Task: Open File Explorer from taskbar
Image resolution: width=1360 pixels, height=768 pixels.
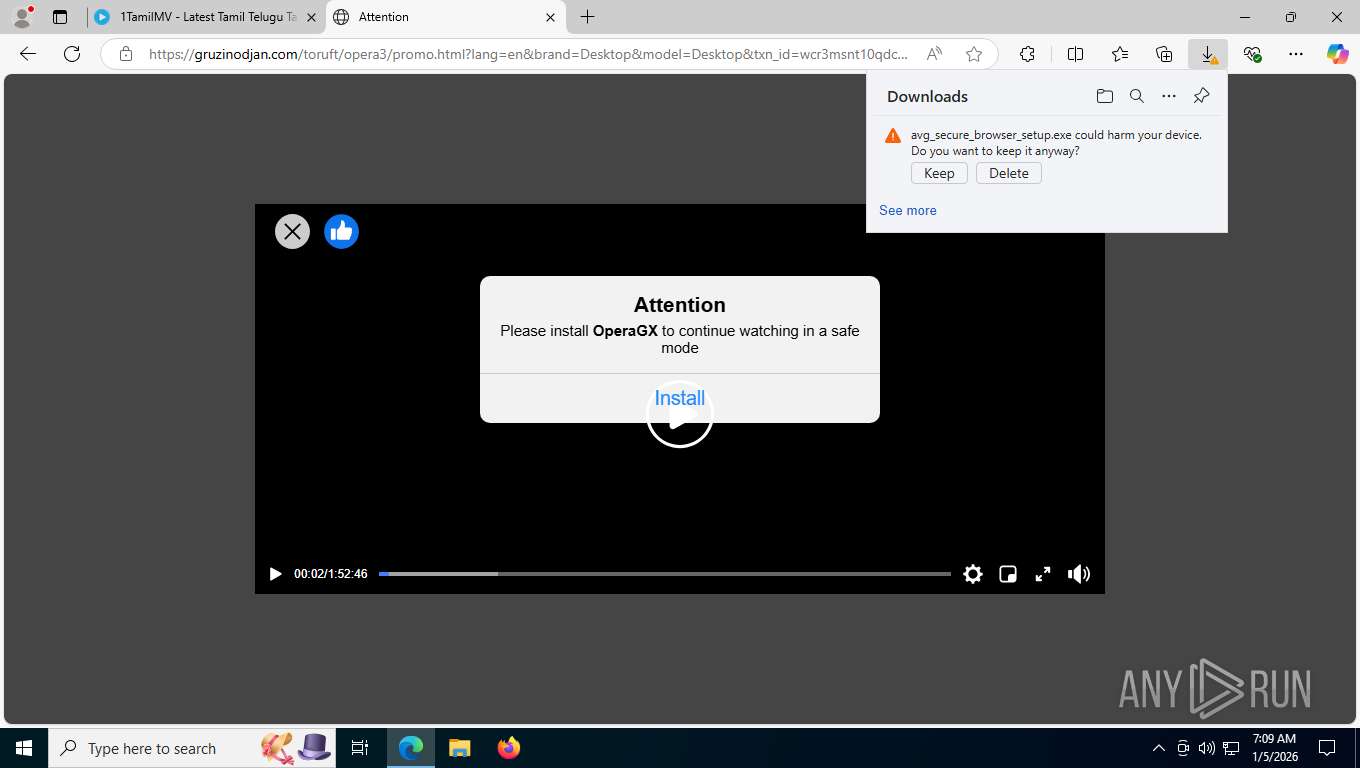Action: pyautogui.click(x=459, y=748)
